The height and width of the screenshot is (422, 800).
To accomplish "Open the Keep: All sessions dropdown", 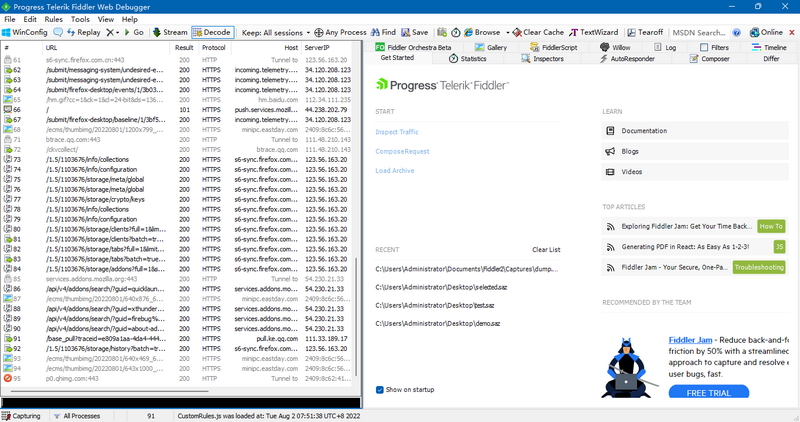I will [x=276, y=33].
